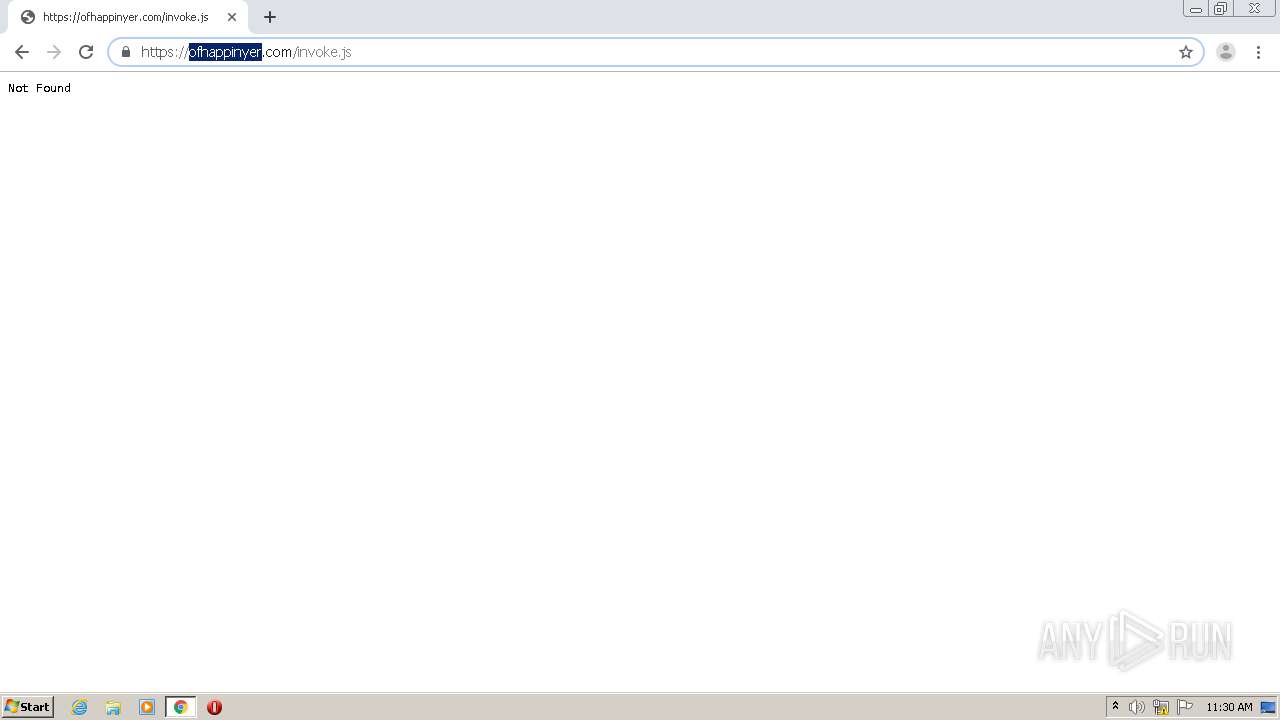Open the Chrome profile avatar menu
The height and width of the screenshot is (720, 1280).
coord(1226,52)
